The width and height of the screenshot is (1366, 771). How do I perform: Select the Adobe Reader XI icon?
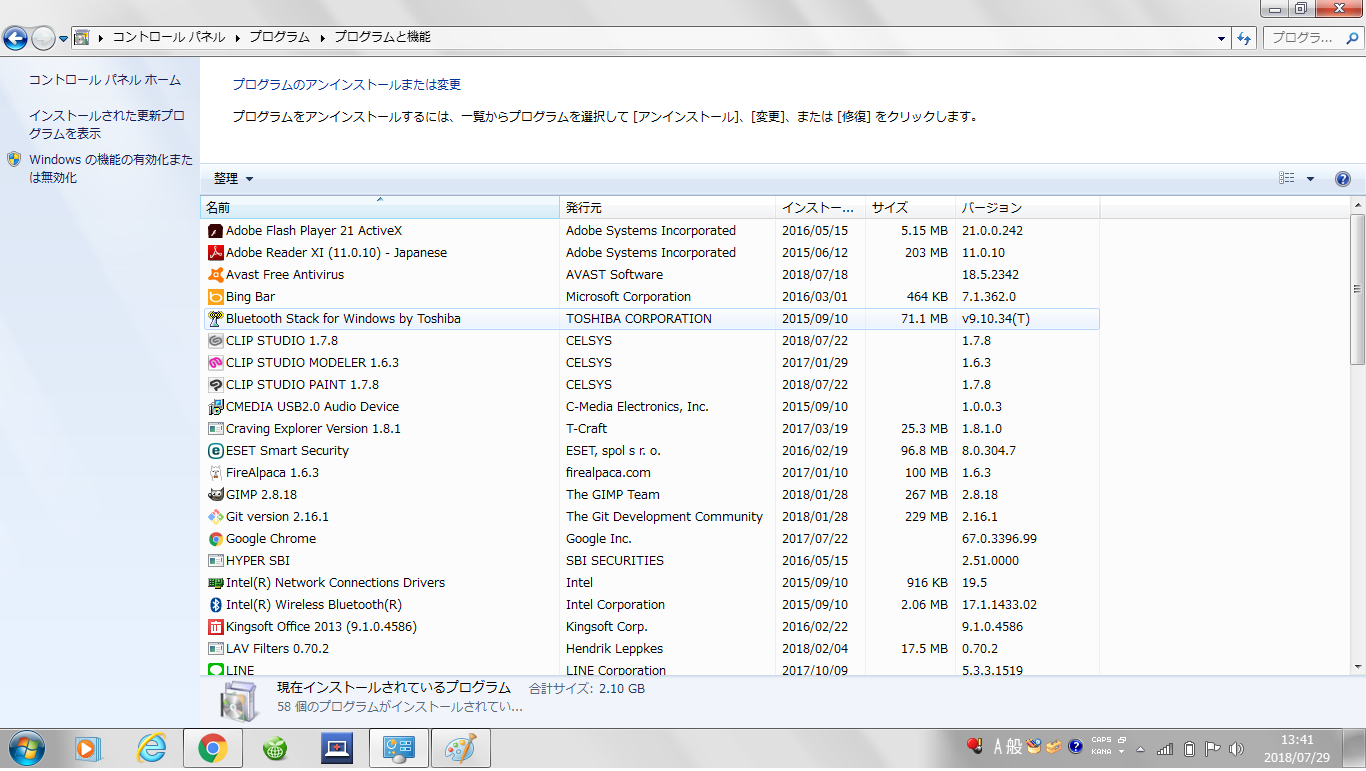click(215, 253)
